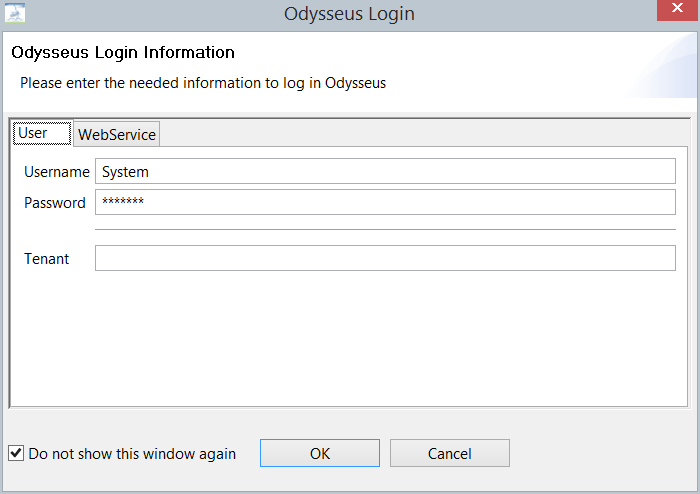The width and height of the screenshot is (700, 494).
Task: Click the separator line above Tenant
Action: (x=385, y=230)
